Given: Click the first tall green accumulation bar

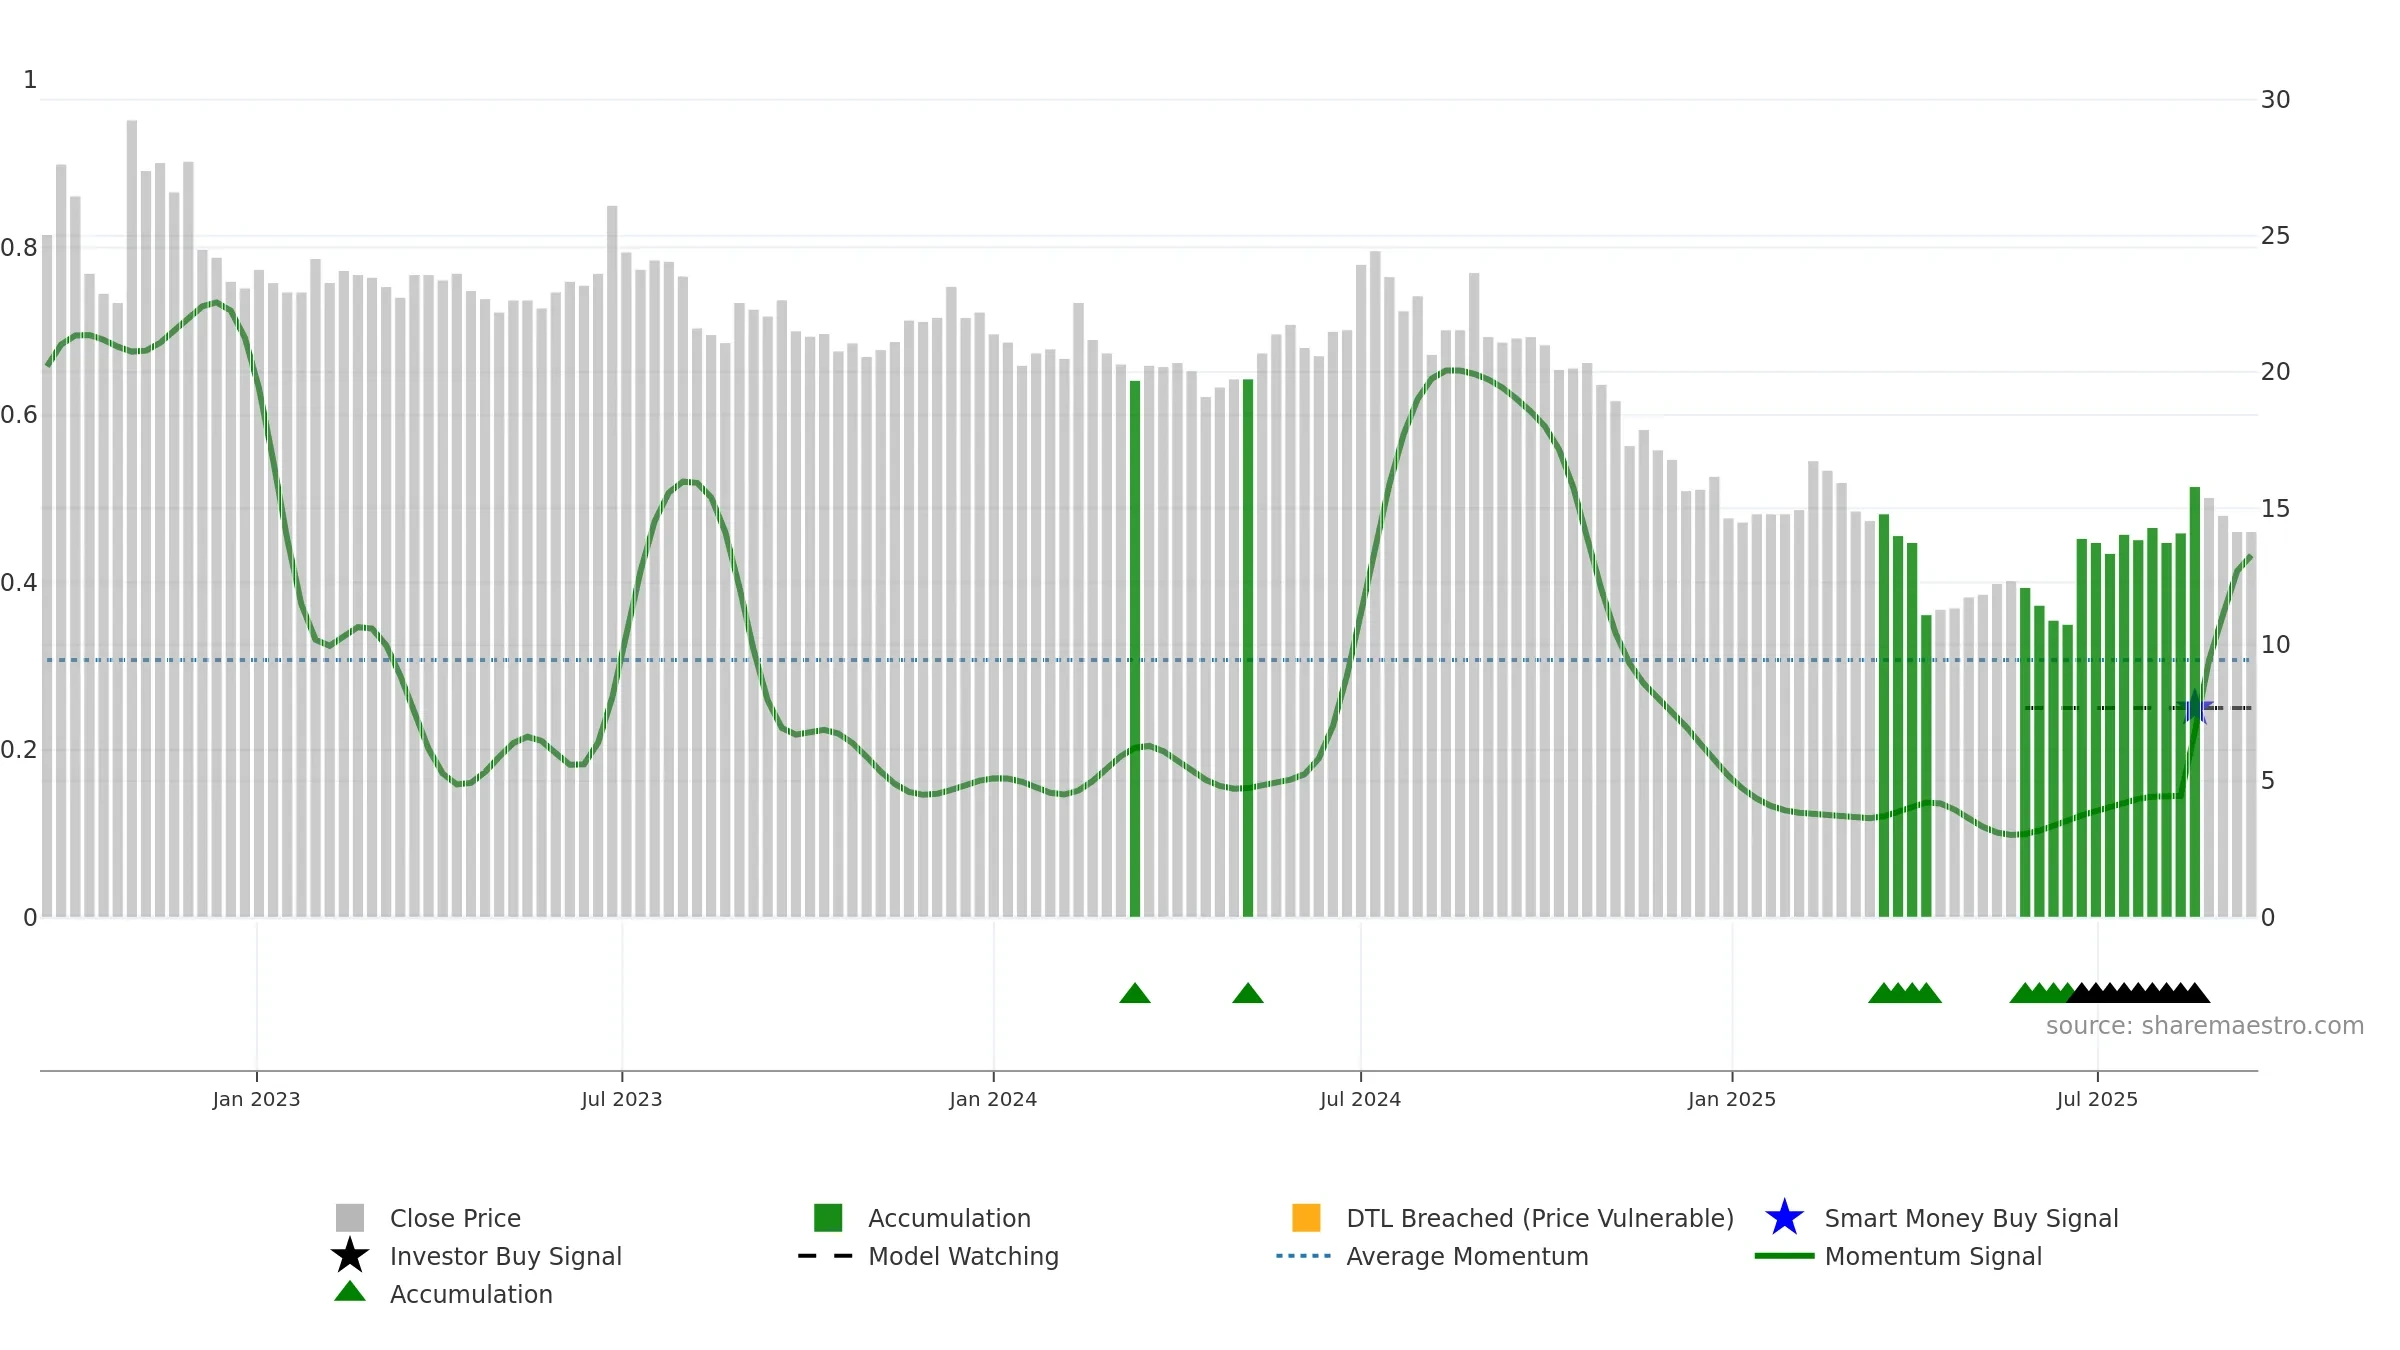Looking at the screenshot, I should pos(1135,650).
